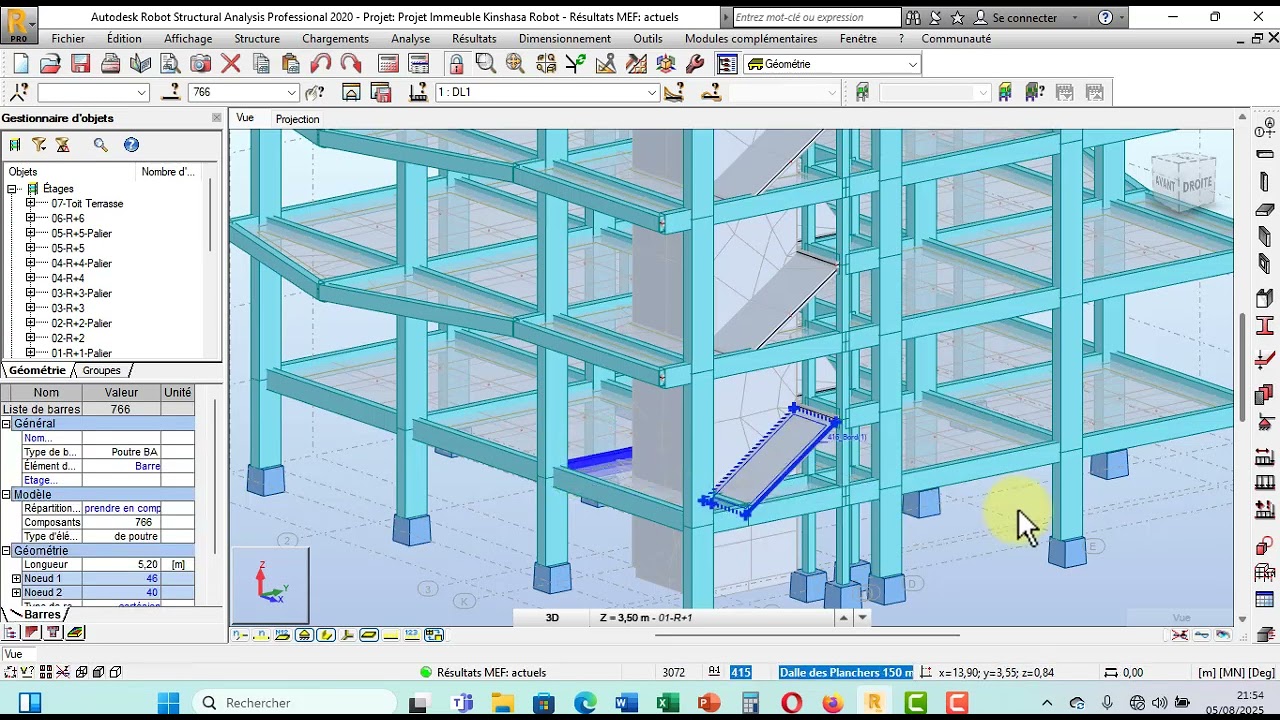This screenshot has width=1280, height=720.
Task: Switch to the Projection view tab
Action: 297,119
